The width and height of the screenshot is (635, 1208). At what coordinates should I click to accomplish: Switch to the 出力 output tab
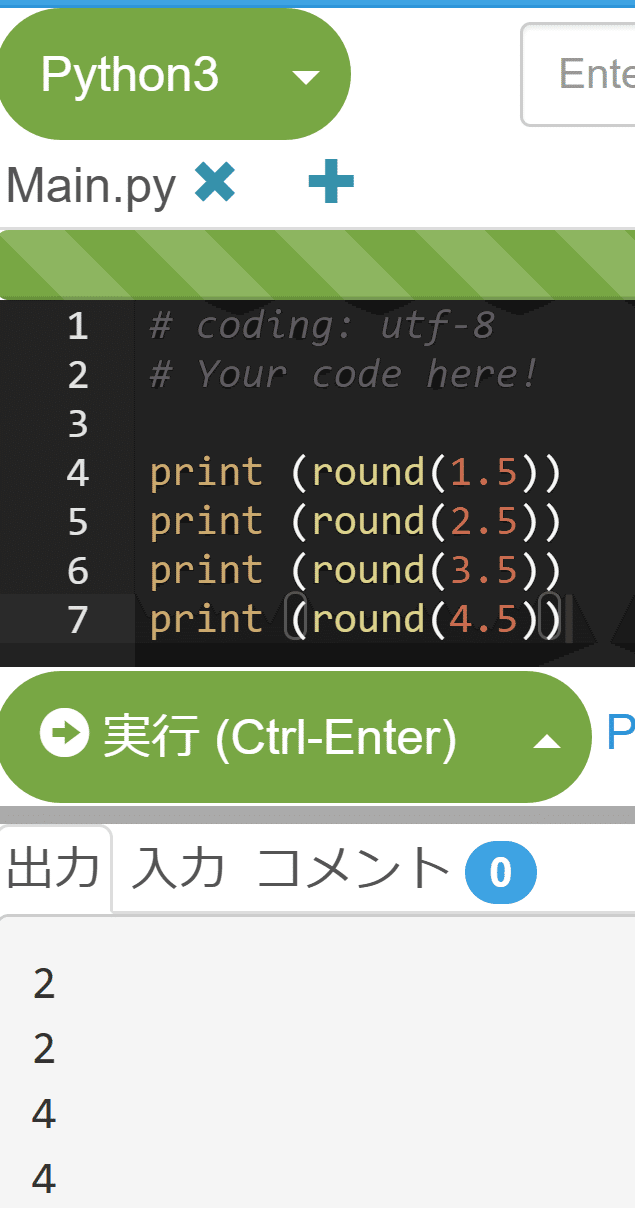(53, 870)
